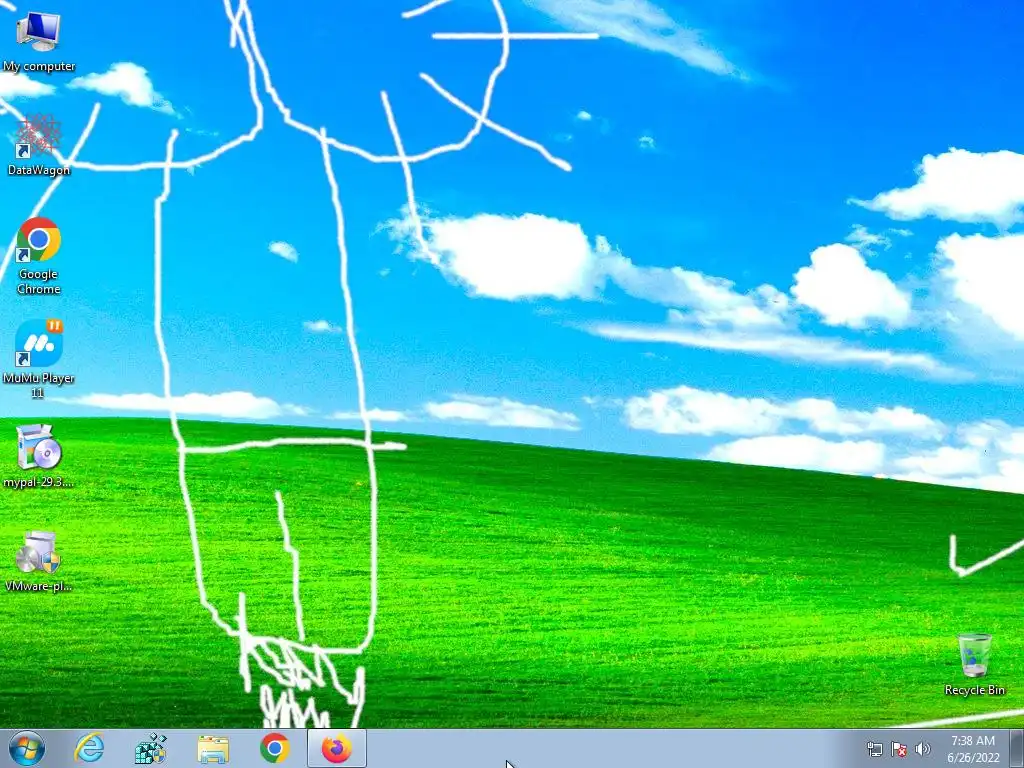Open the clock showing 7:38 AM
The image size is (1024, 768).
point(973,749)
